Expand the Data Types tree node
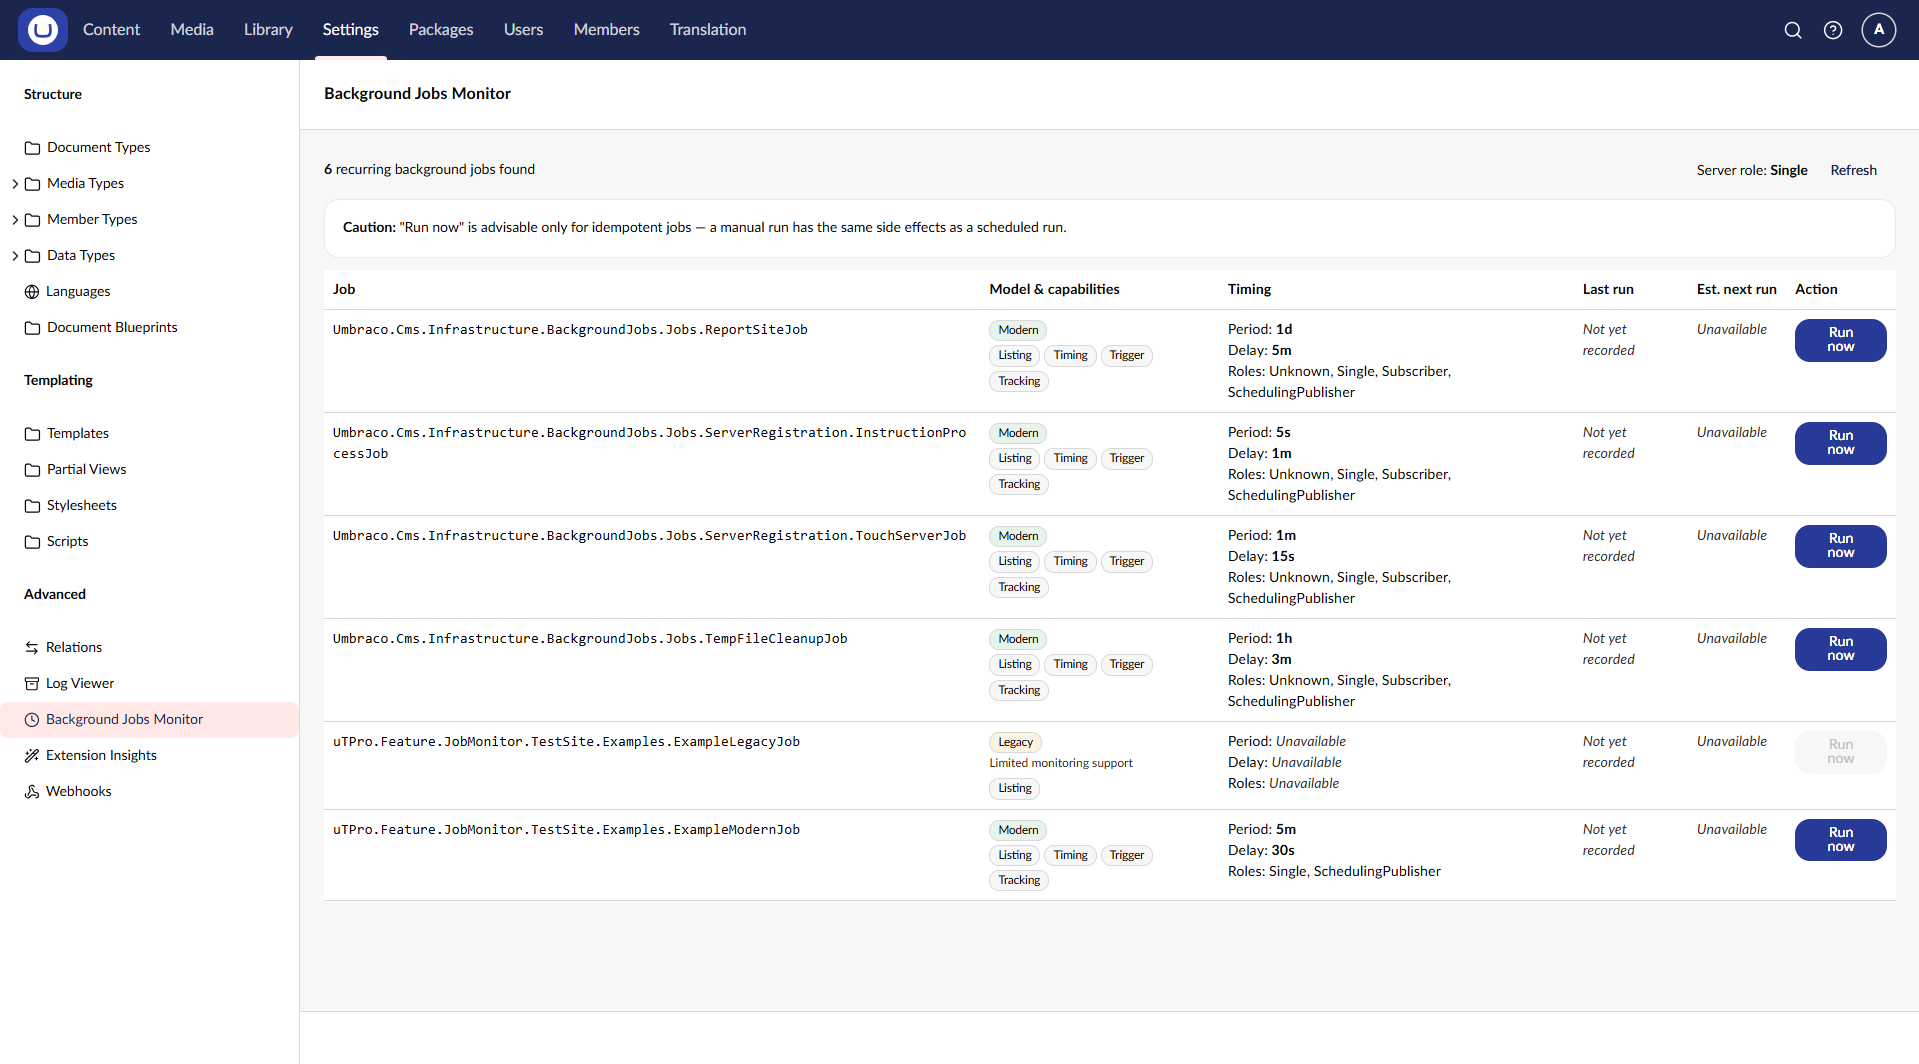This screenshot has width=1919, height=1064. (15, 256)
